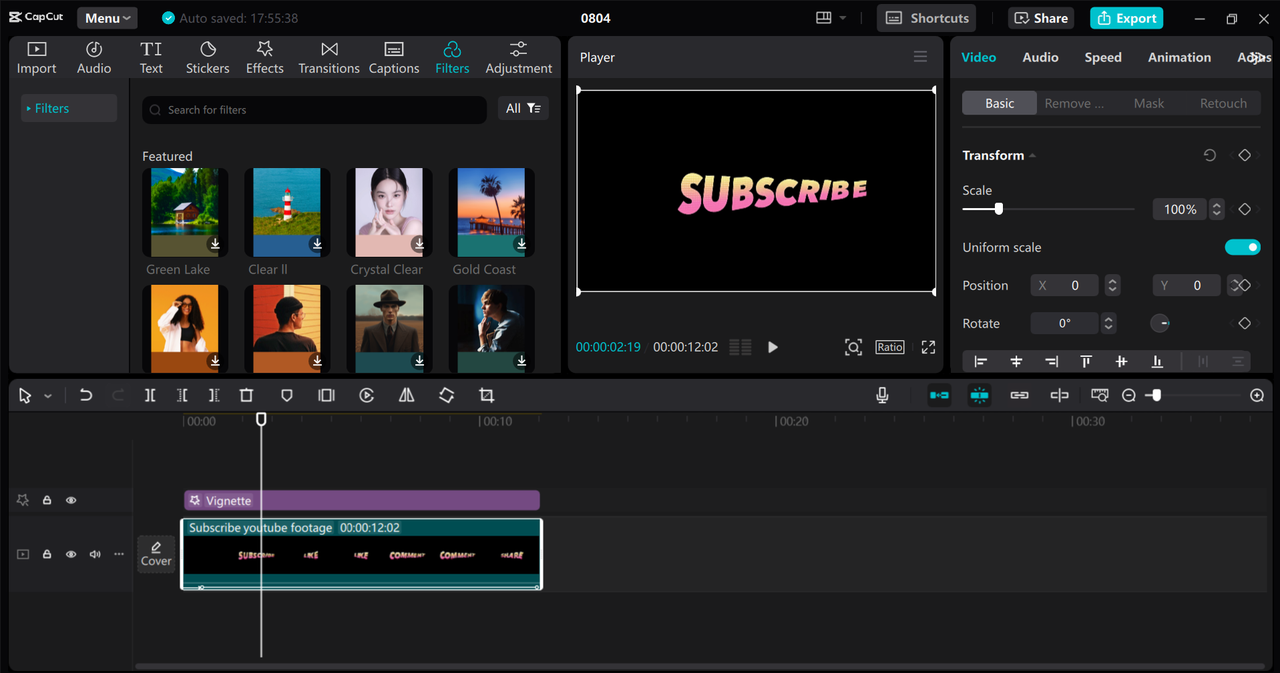The image size is (1280, 673).
Task: Mute the main video track audio
Action: click(x=95, y=554)
